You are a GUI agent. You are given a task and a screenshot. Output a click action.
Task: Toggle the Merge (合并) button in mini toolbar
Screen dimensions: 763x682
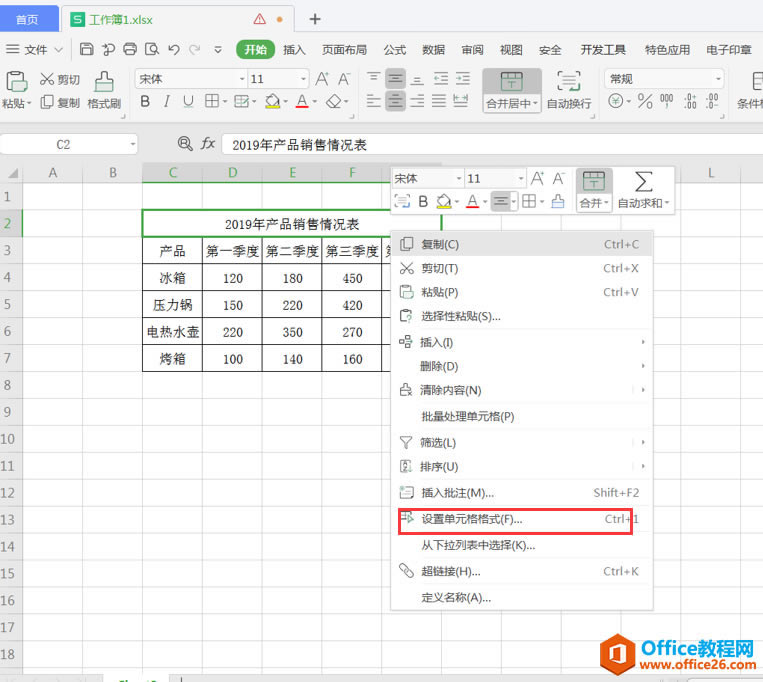pyautogui.click(x=594, y=190)
